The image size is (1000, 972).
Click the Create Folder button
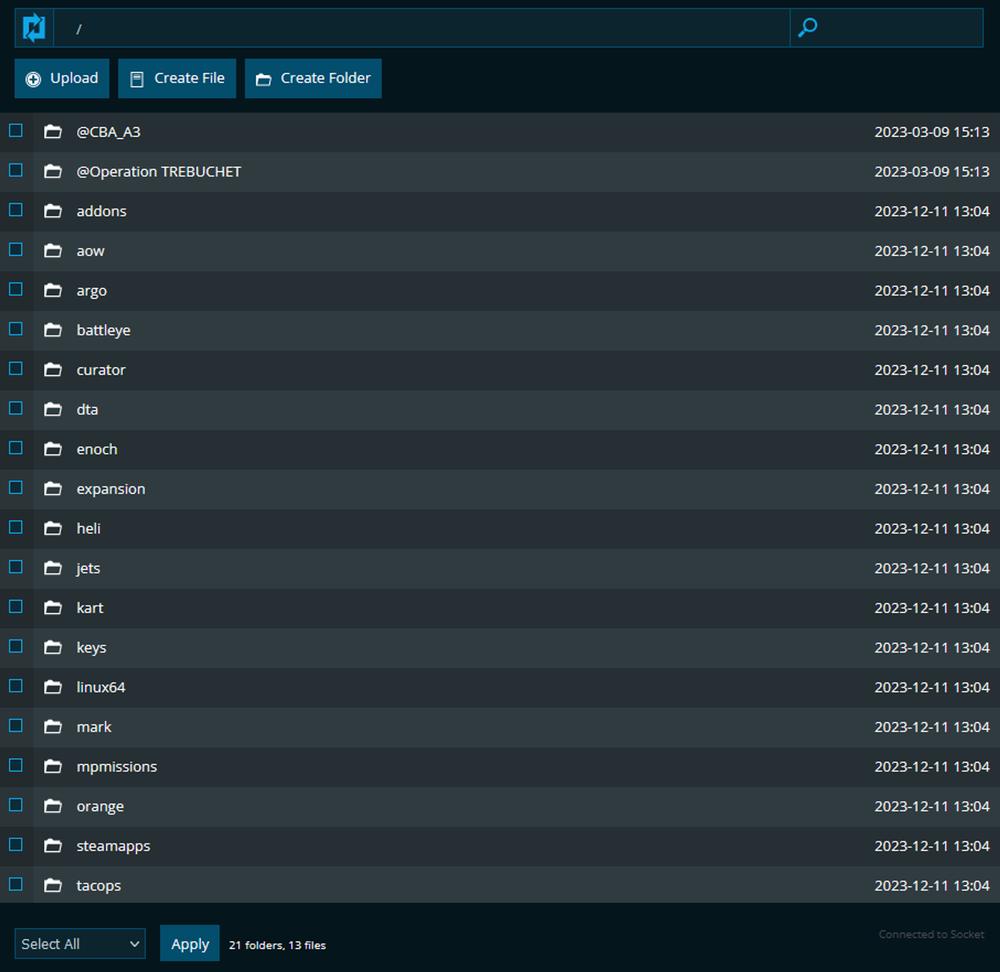point(313,78)
